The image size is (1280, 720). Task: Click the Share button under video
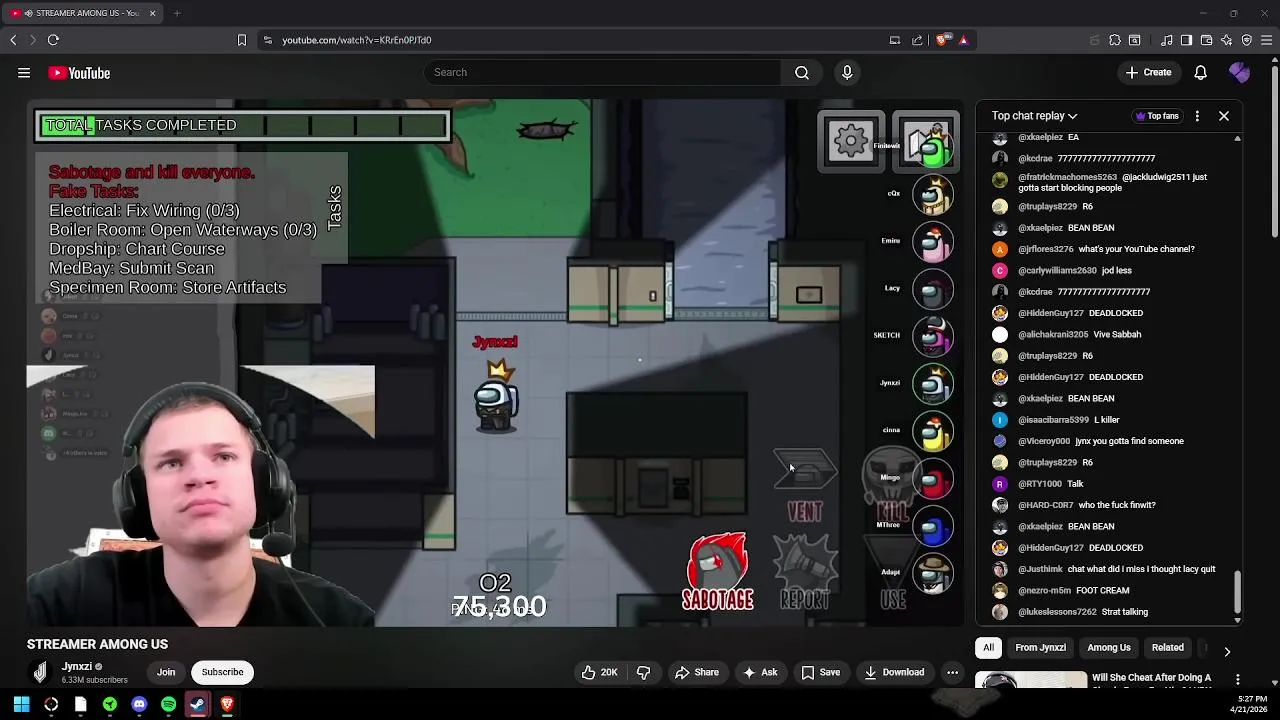(x=696, y=673)
